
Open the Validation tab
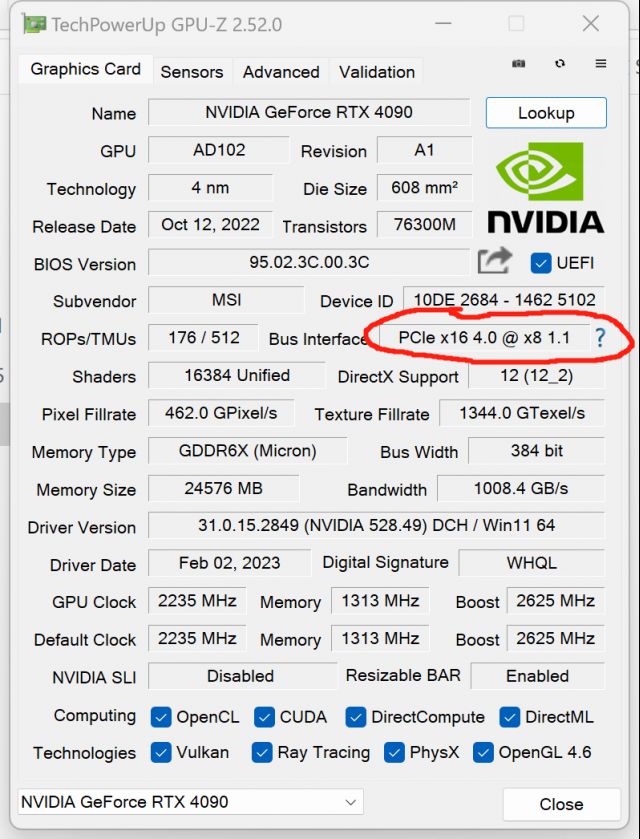click(376, 71)
